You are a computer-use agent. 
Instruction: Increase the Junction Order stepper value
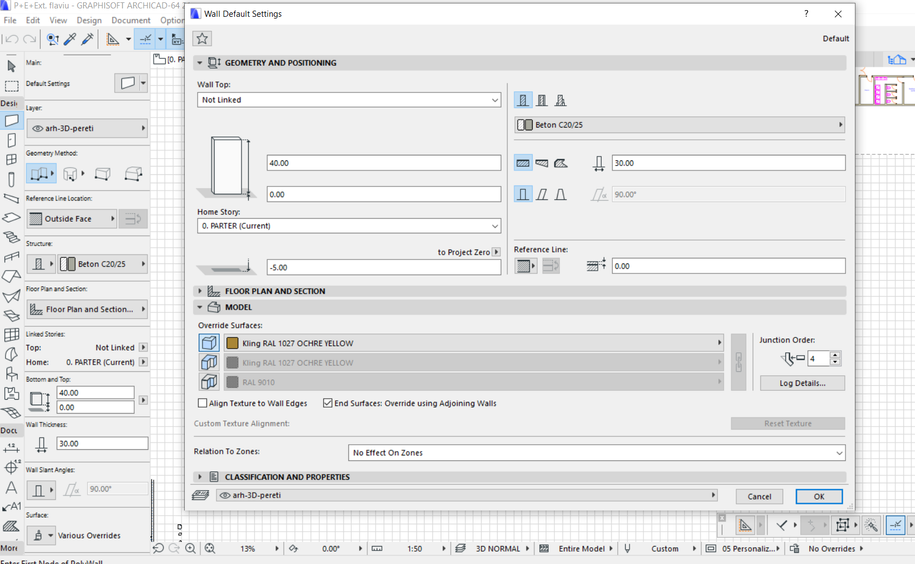(835, 355)
